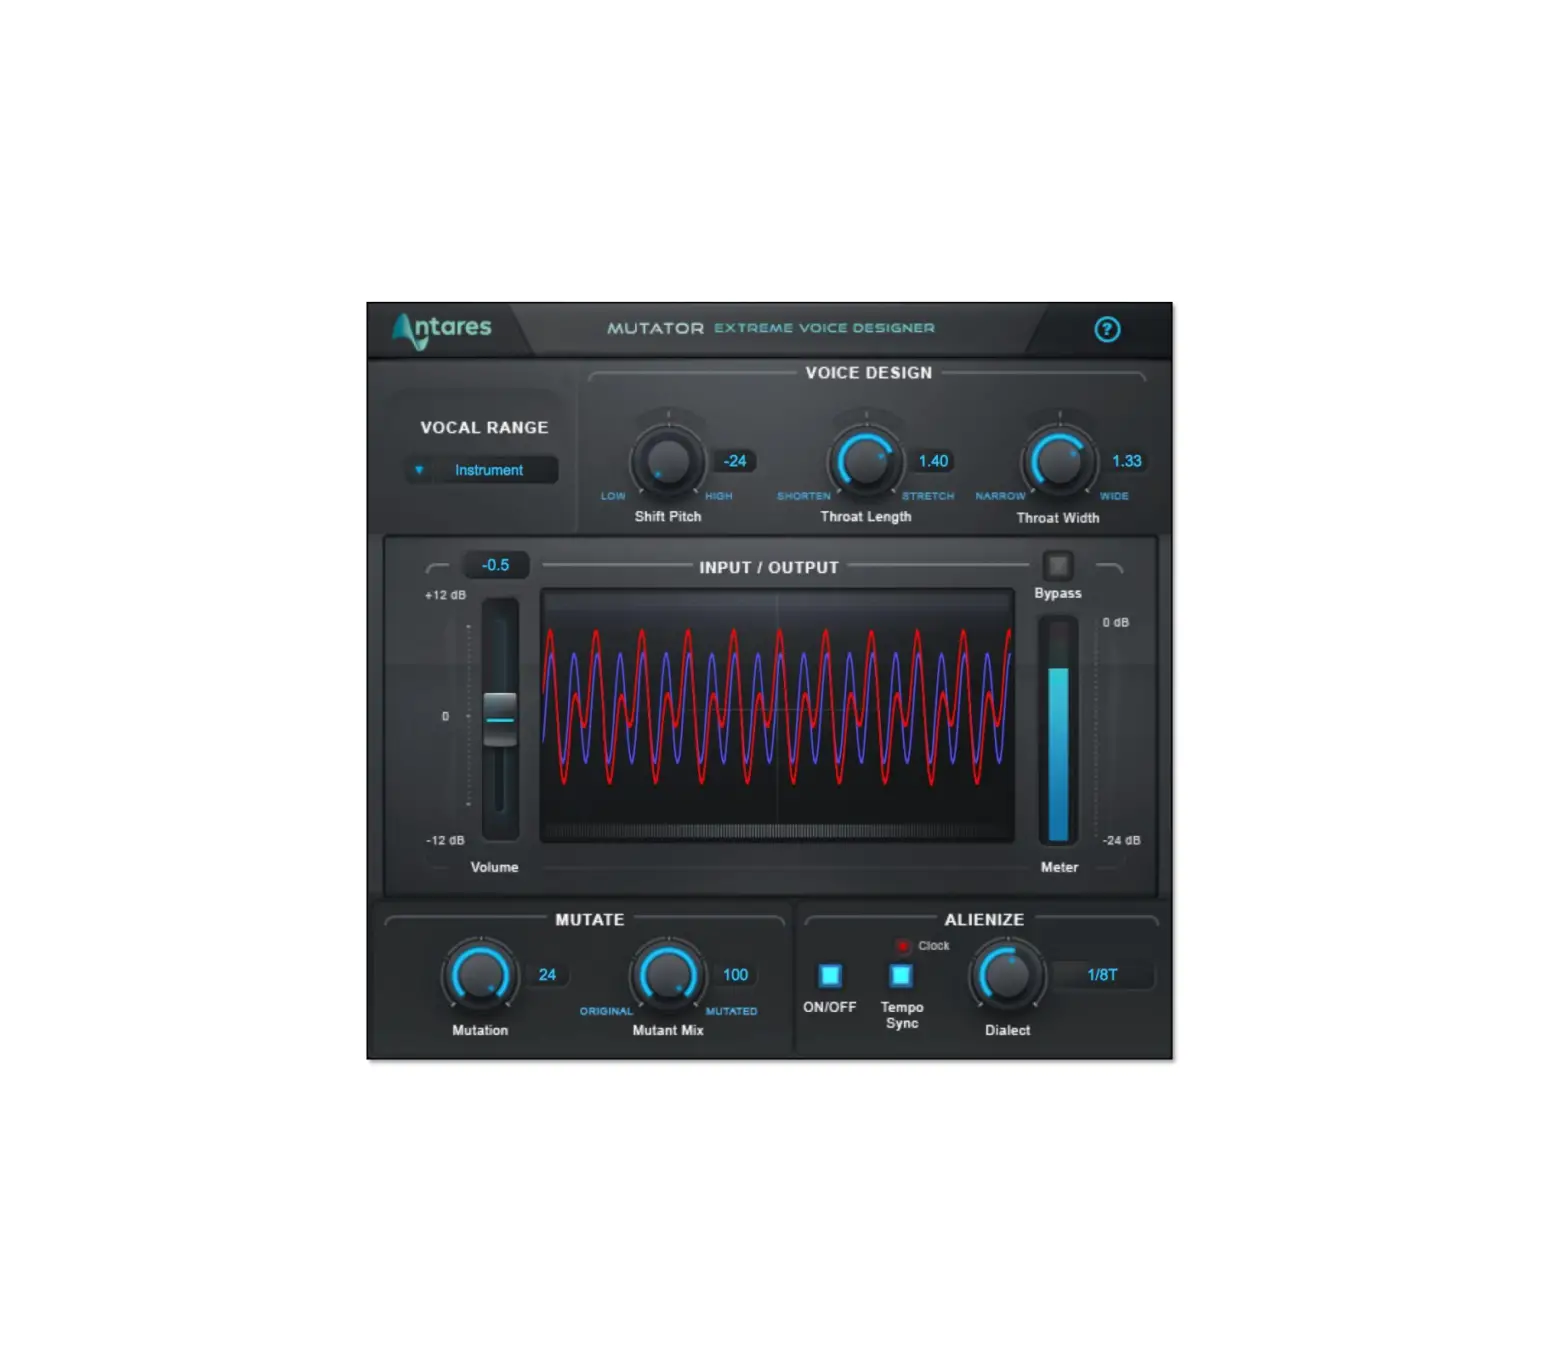Select the Shift Pitch value -24
The width and height of the screenshot is (1568, 1364).
(735, 461)
